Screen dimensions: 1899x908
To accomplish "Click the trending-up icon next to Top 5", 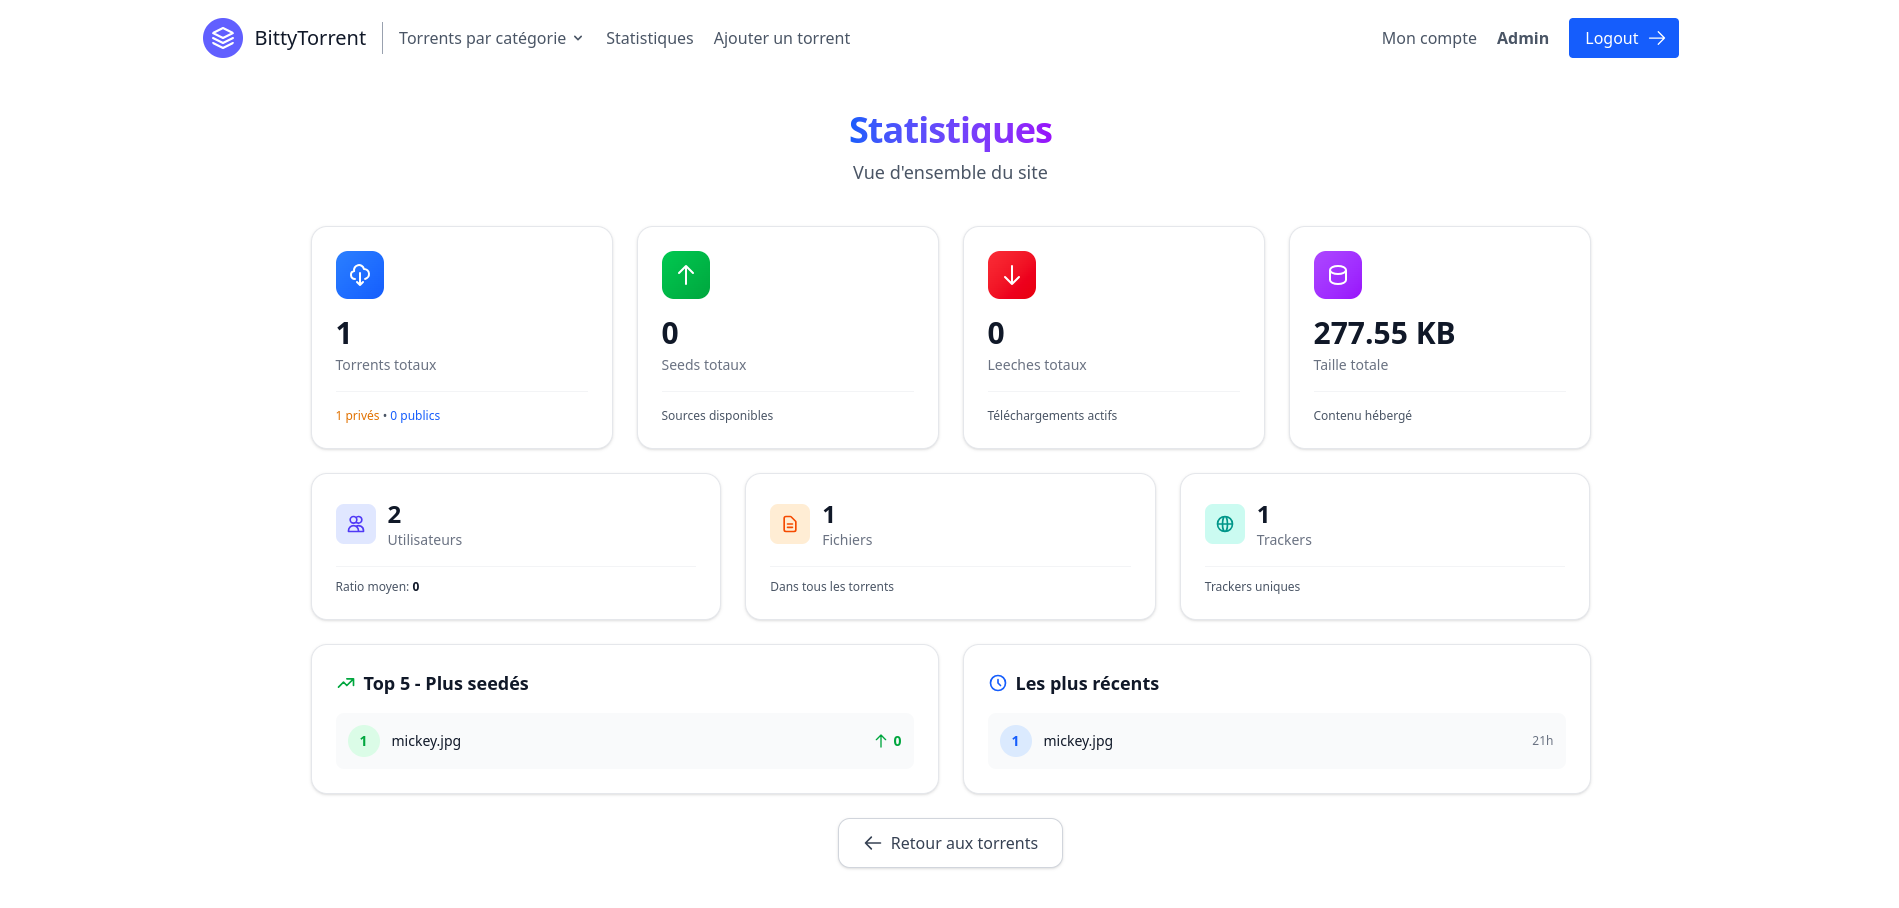I will (x=346, y=683).
